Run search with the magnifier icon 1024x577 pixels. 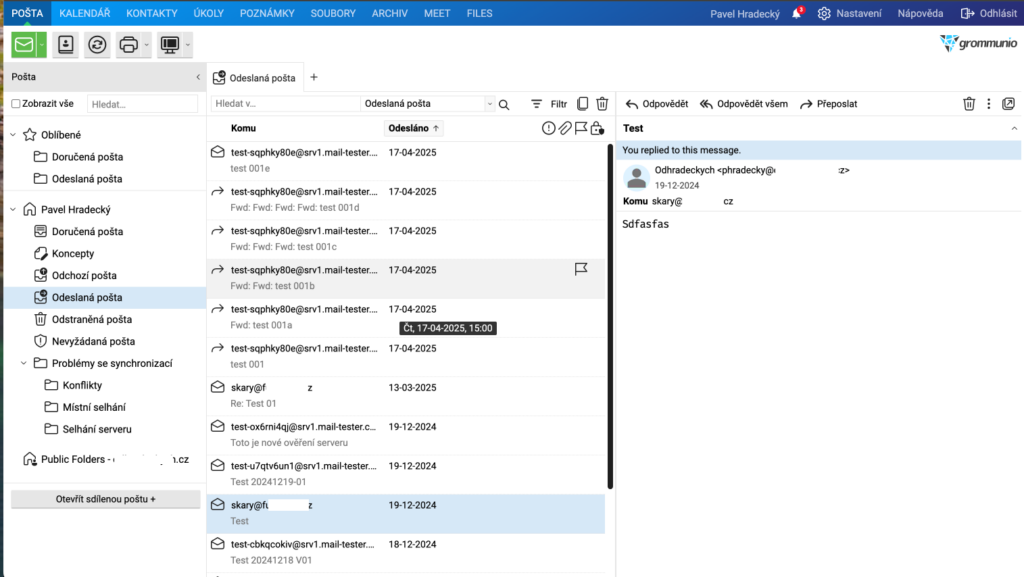[504, 104]
